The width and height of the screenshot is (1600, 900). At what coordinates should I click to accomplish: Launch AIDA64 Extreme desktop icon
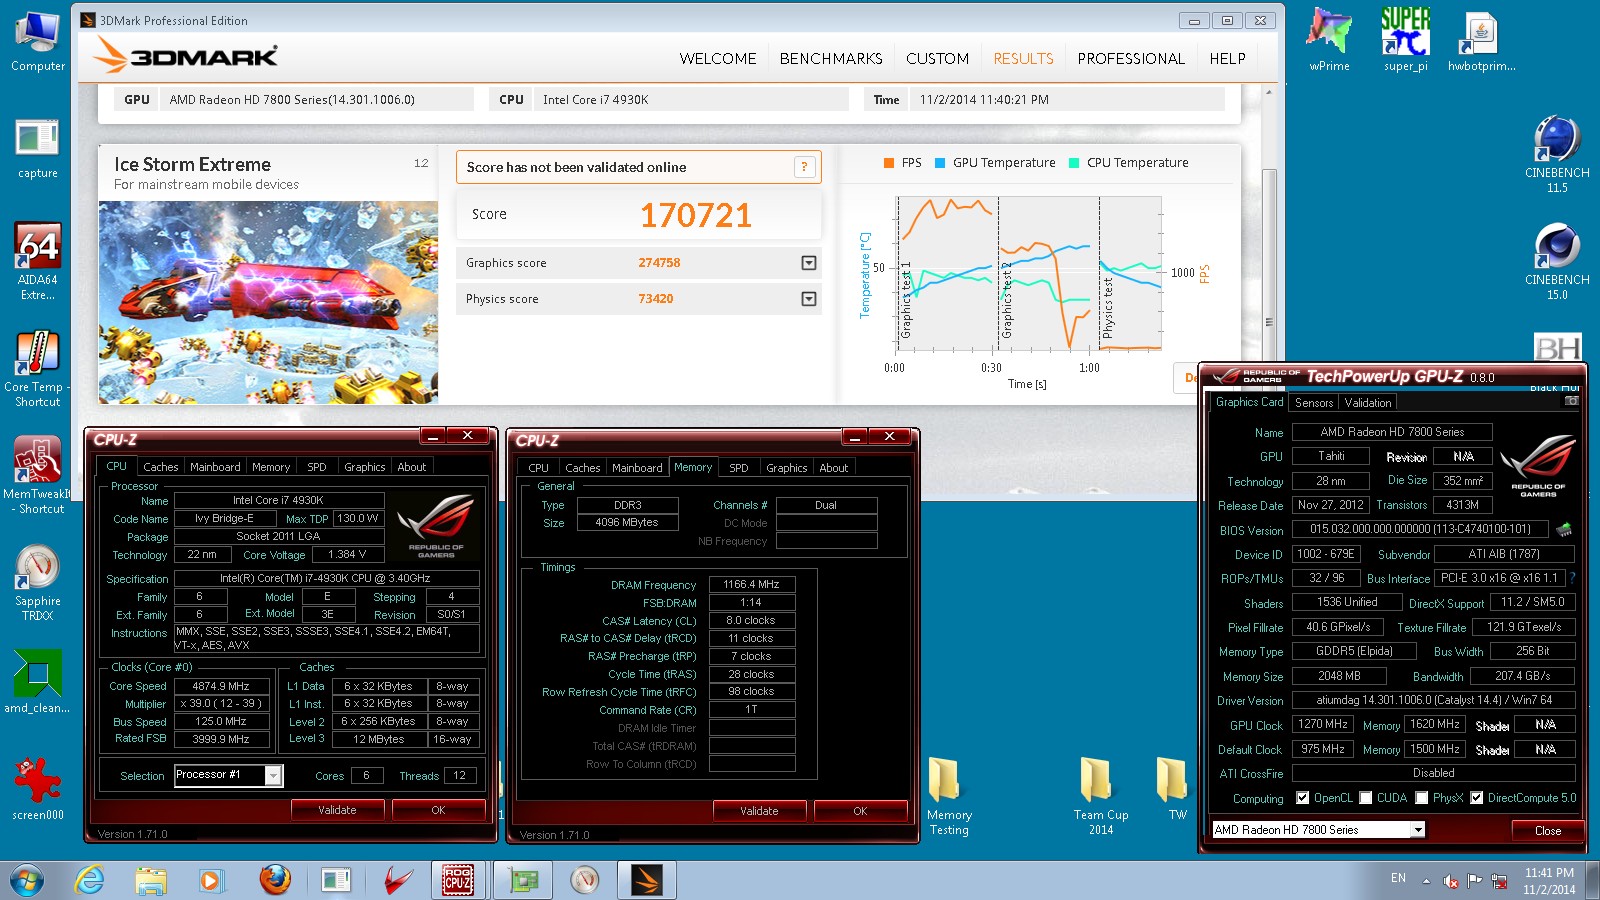(38, 260)
